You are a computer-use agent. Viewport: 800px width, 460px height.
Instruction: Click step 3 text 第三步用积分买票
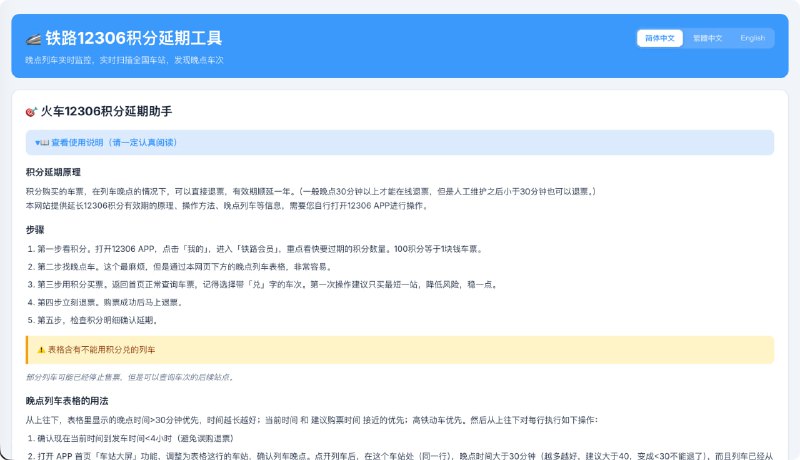(x=268, y=285)
